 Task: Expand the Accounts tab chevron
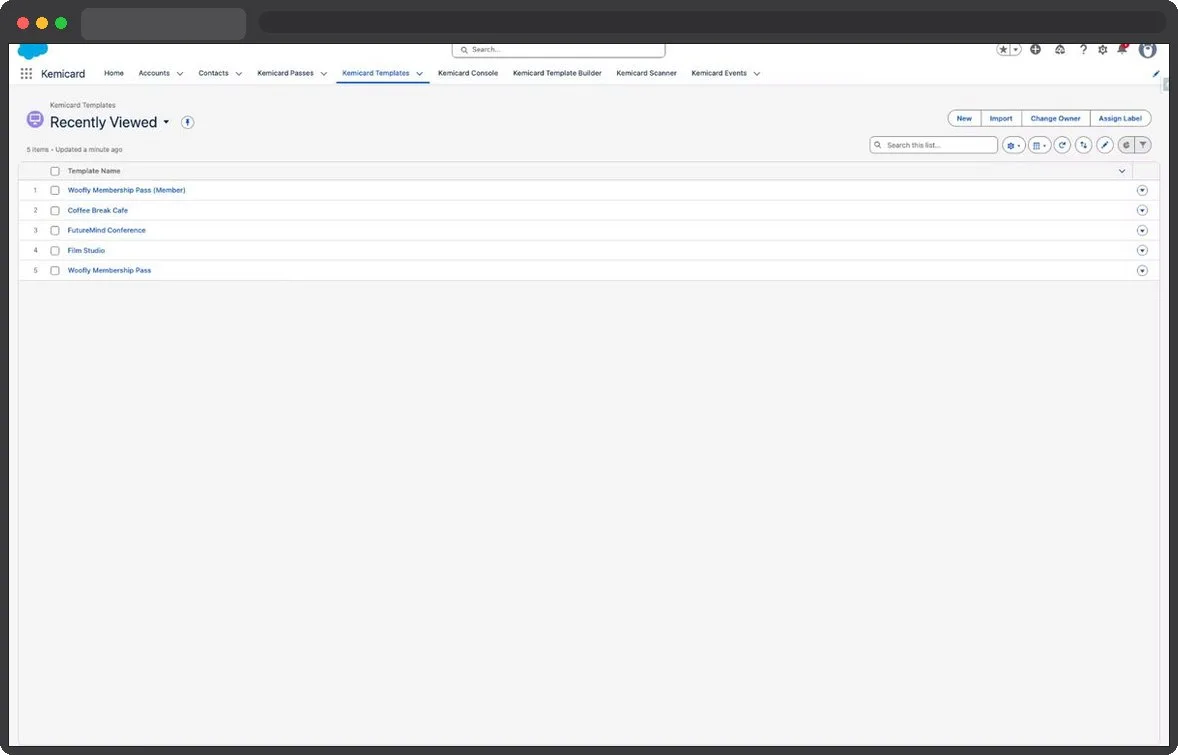pyautogui.click(x=180, y=74)
